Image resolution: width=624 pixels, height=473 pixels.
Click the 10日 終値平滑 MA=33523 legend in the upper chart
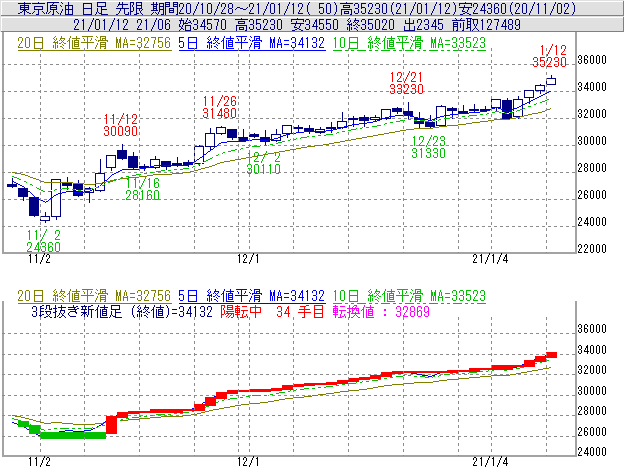pyautogui.click(x=409, y=43)
